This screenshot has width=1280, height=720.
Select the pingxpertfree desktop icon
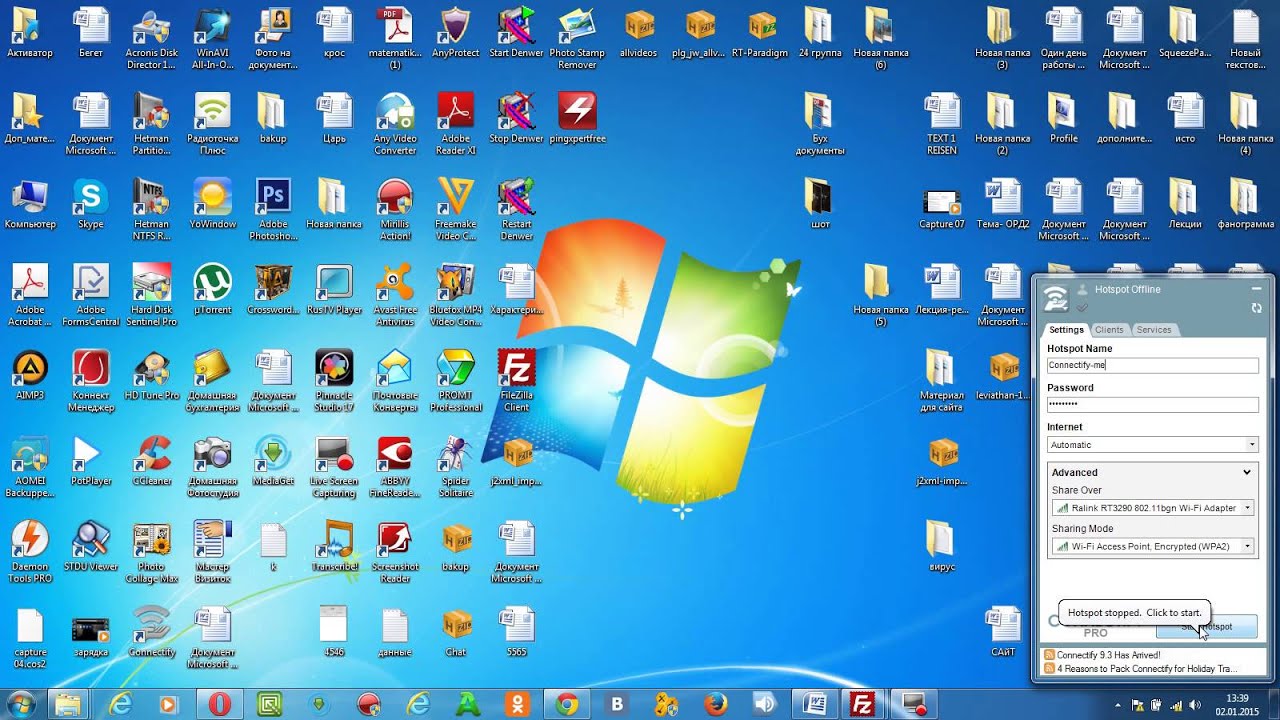(578, 118)
